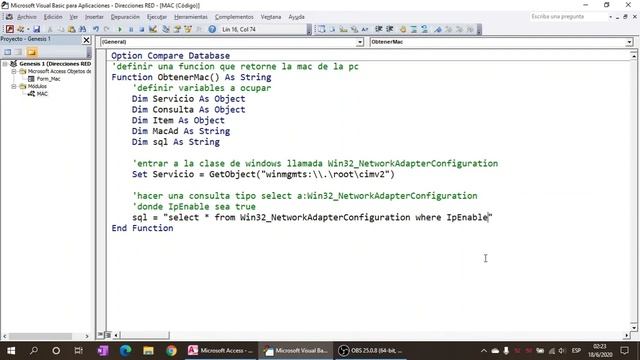This screenshot has height=360, width=640.
Task: Open the Project Explorer toolbar icon
Action: point(166,29)
